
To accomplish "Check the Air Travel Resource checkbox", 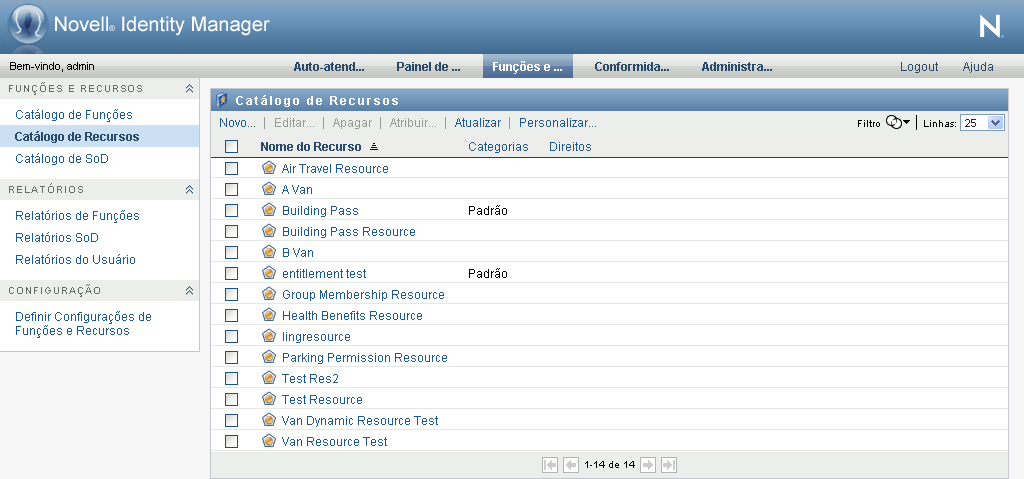I will [x=231, y=169].
